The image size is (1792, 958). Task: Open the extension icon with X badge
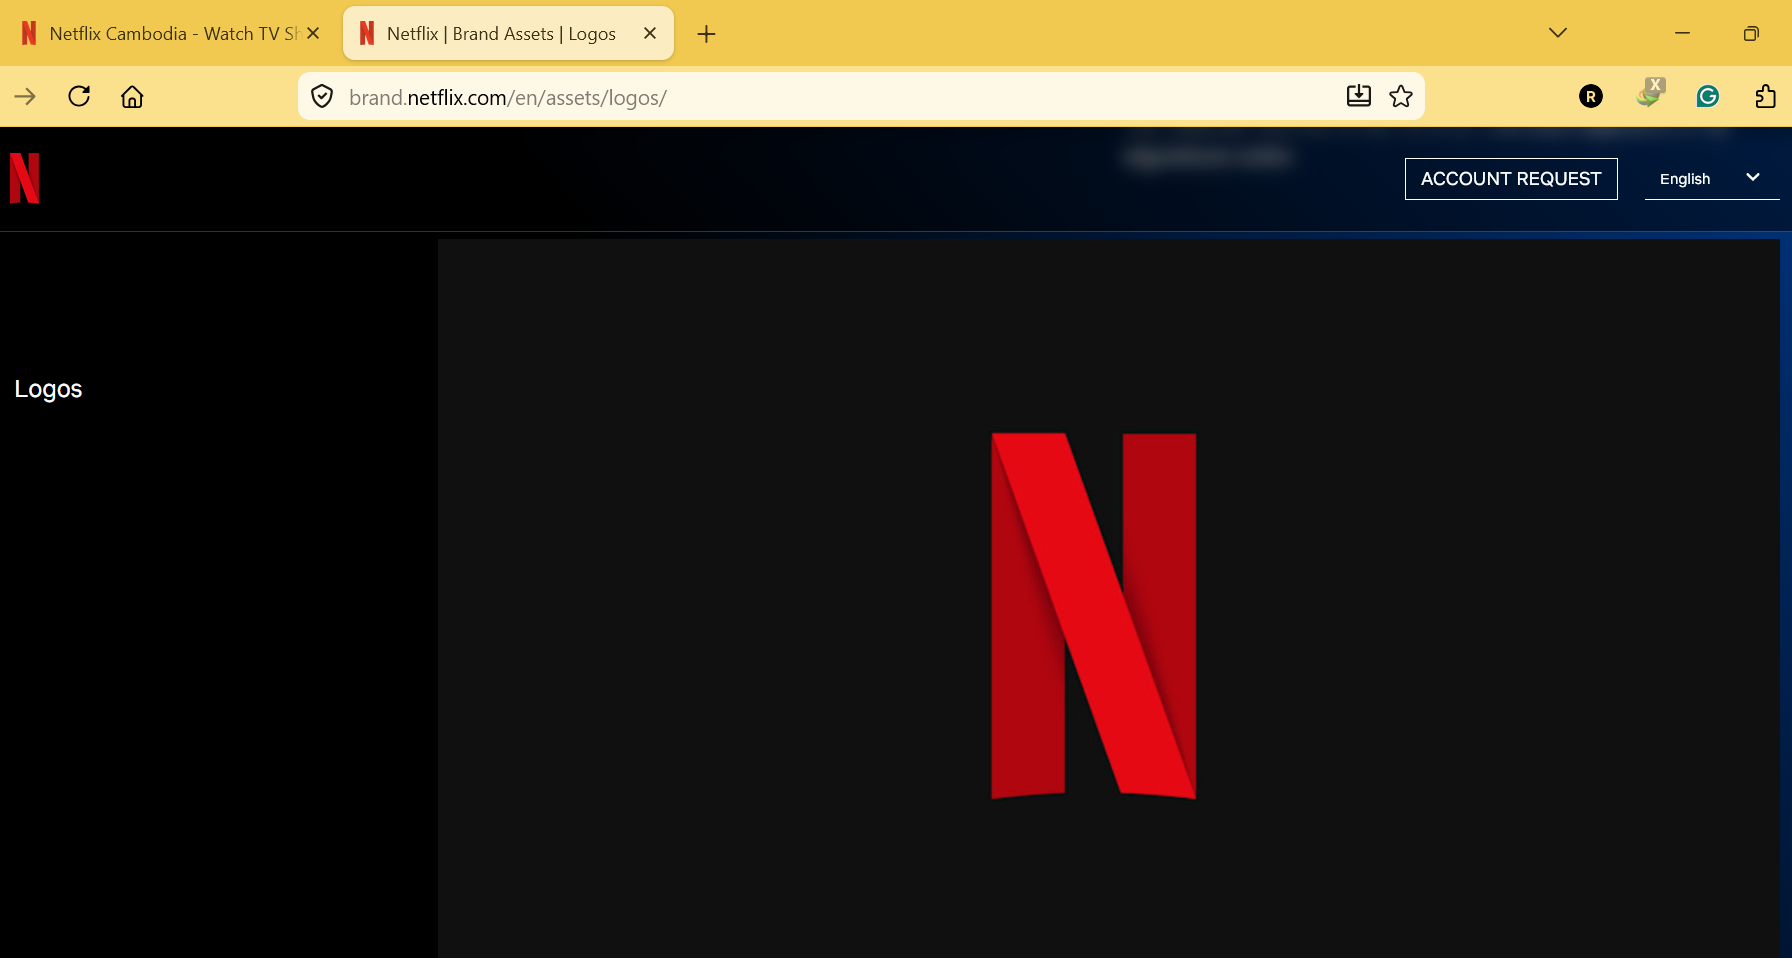(1650, 94)
